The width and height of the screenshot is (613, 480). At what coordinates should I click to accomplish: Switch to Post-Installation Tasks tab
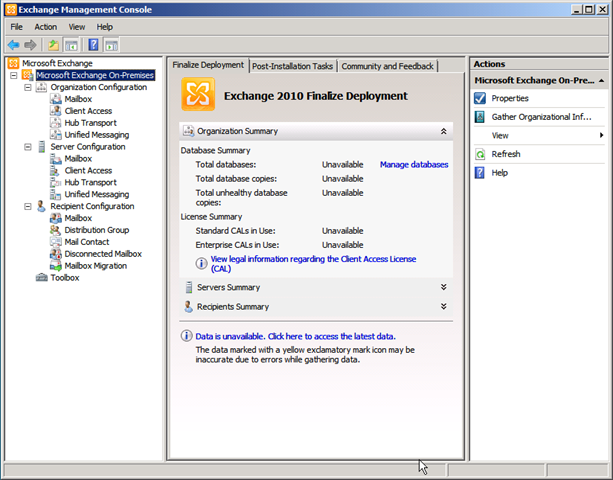[x=292, y=66]
